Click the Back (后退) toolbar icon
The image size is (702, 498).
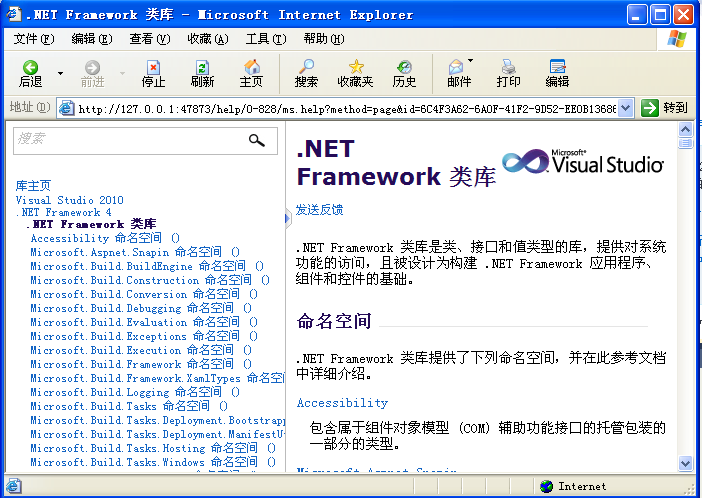click(x=30, y=68)
